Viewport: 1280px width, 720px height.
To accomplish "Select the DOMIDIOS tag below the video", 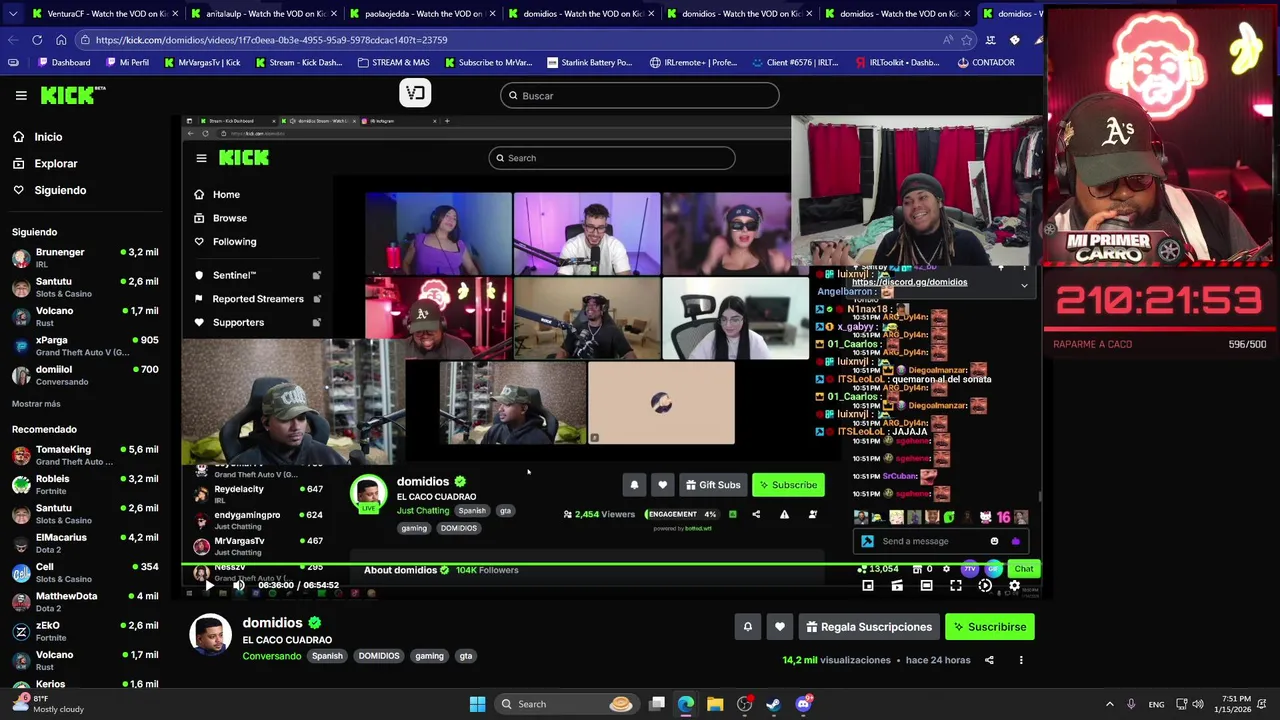I will 378,656.
